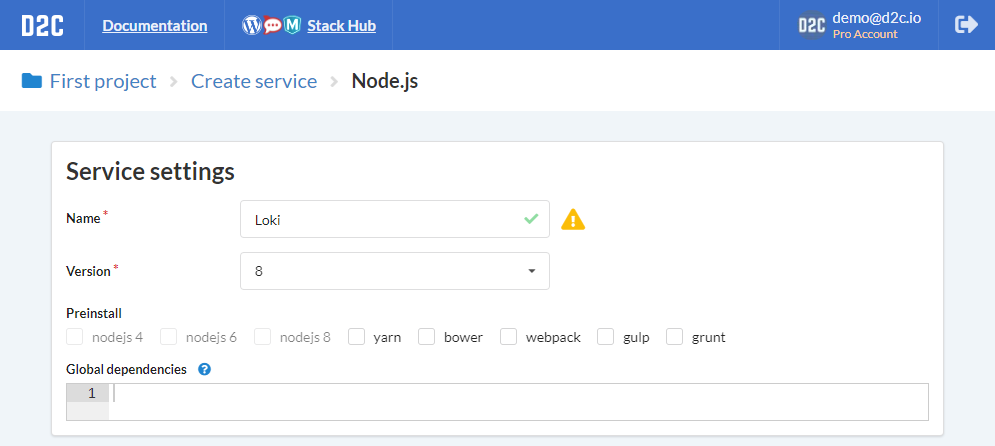Click the Version dropdown arrow
This screenshot has height=446, width=995.
tap(532, 271)
